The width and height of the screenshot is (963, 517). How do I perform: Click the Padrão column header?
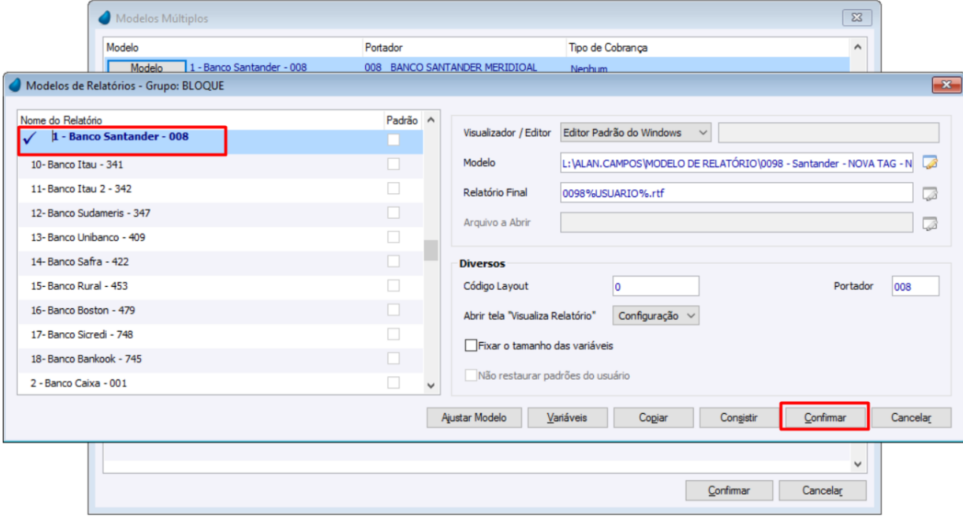(402, 120)
